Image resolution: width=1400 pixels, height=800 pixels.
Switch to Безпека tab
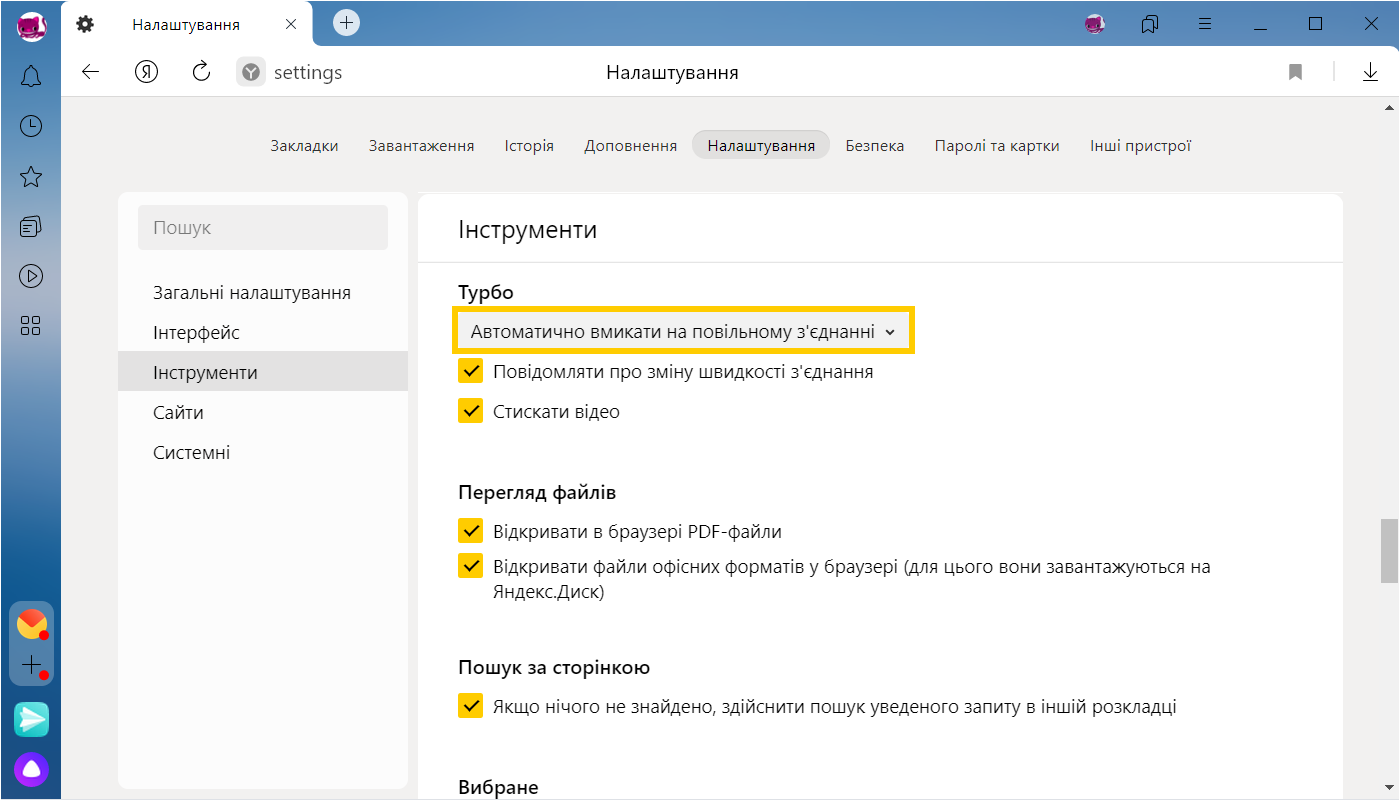tap(875, 146)
